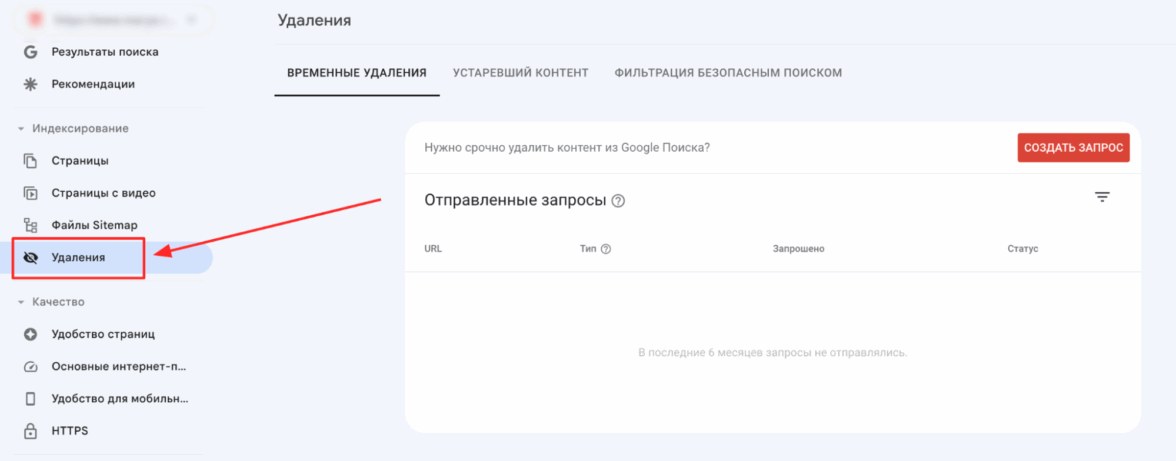Screen dimensions: 1176x461
Task: Click the mobile usability phone icon
Action: point(30,399)
